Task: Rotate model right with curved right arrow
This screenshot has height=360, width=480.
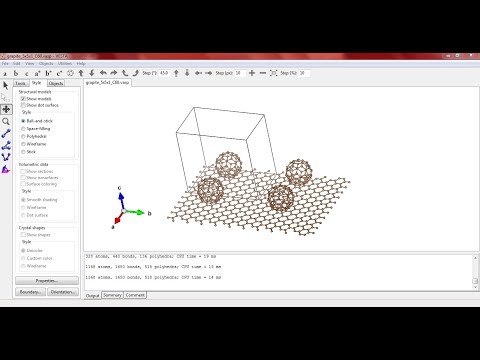Action: click(x=114, y=73)
